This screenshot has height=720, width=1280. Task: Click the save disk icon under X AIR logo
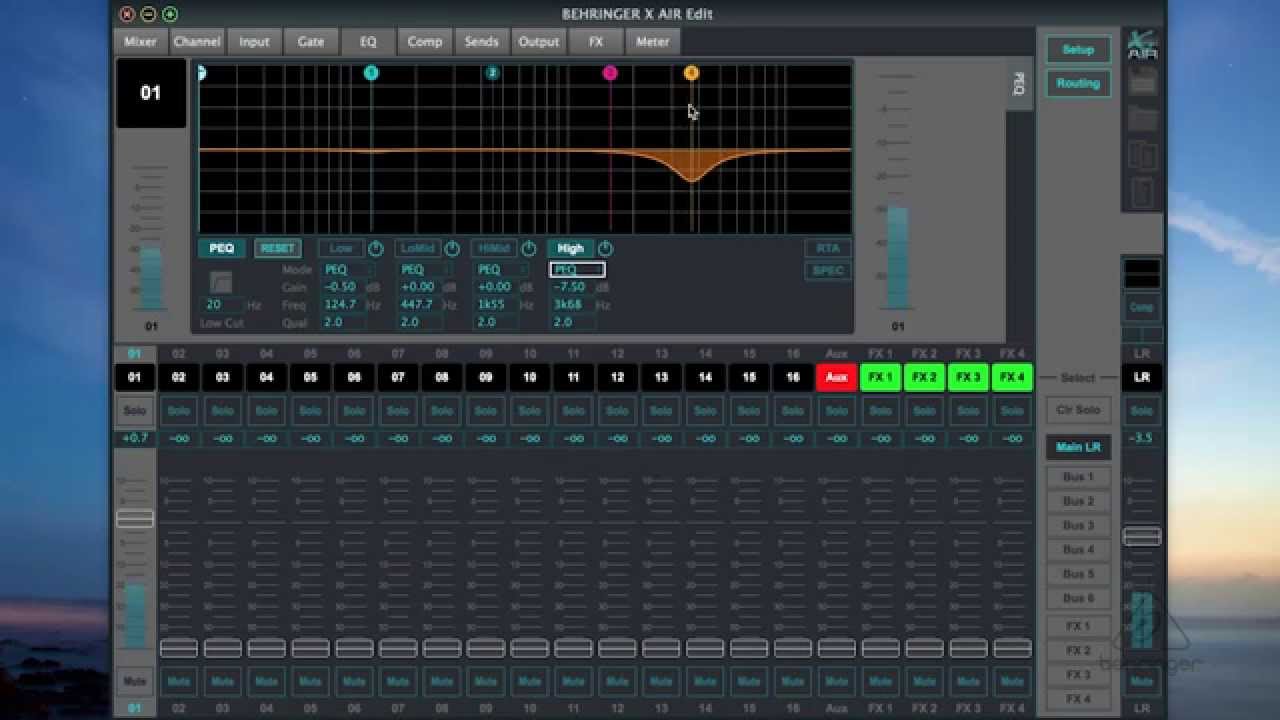[1142, 82]
